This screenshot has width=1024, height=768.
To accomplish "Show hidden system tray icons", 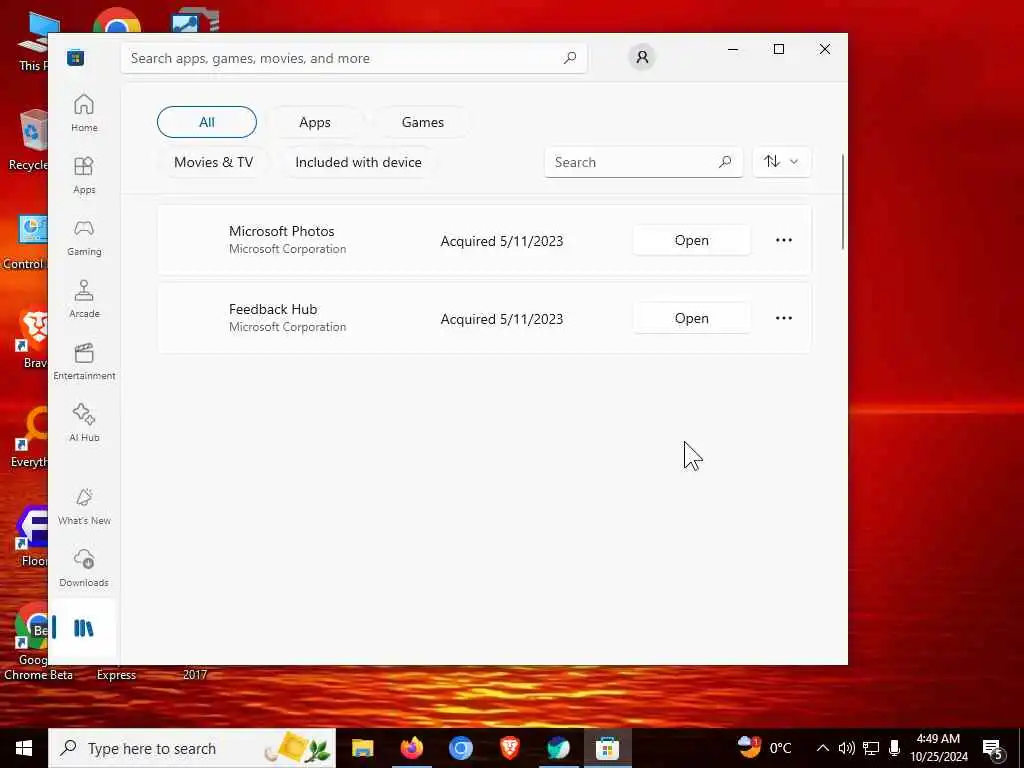I will click(823, 748).
